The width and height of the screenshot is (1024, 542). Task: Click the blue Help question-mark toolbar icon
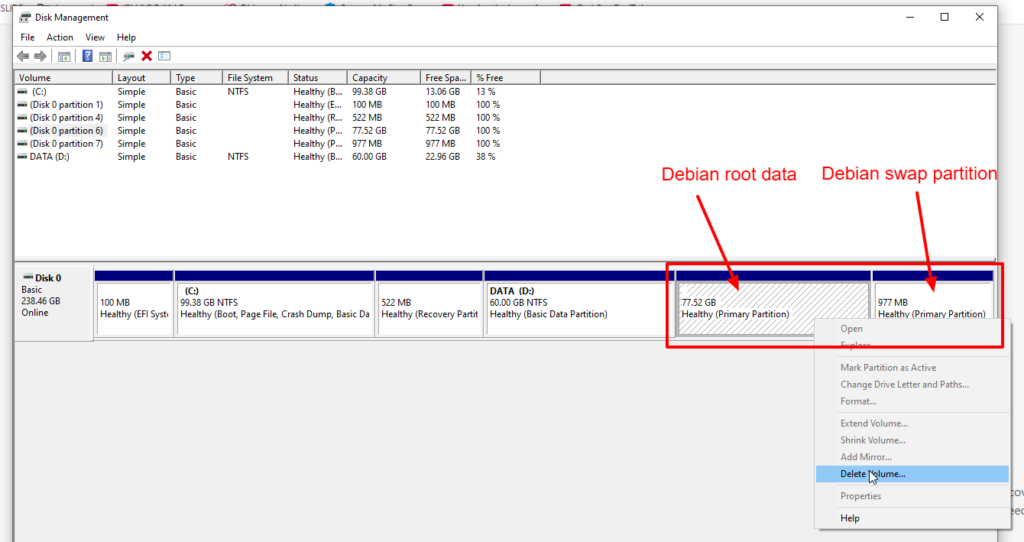pyautogui.click(x=88, y=56)
